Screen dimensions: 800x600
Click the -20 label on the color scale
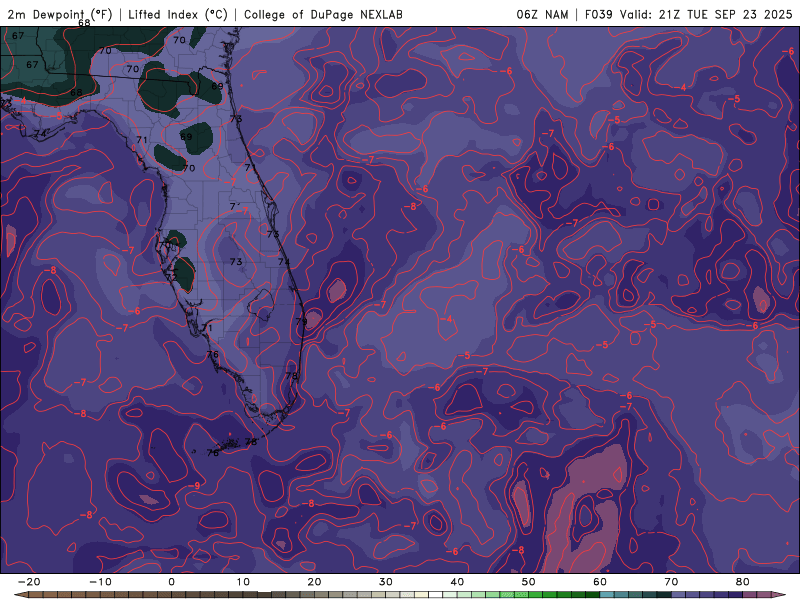[29, 582]
